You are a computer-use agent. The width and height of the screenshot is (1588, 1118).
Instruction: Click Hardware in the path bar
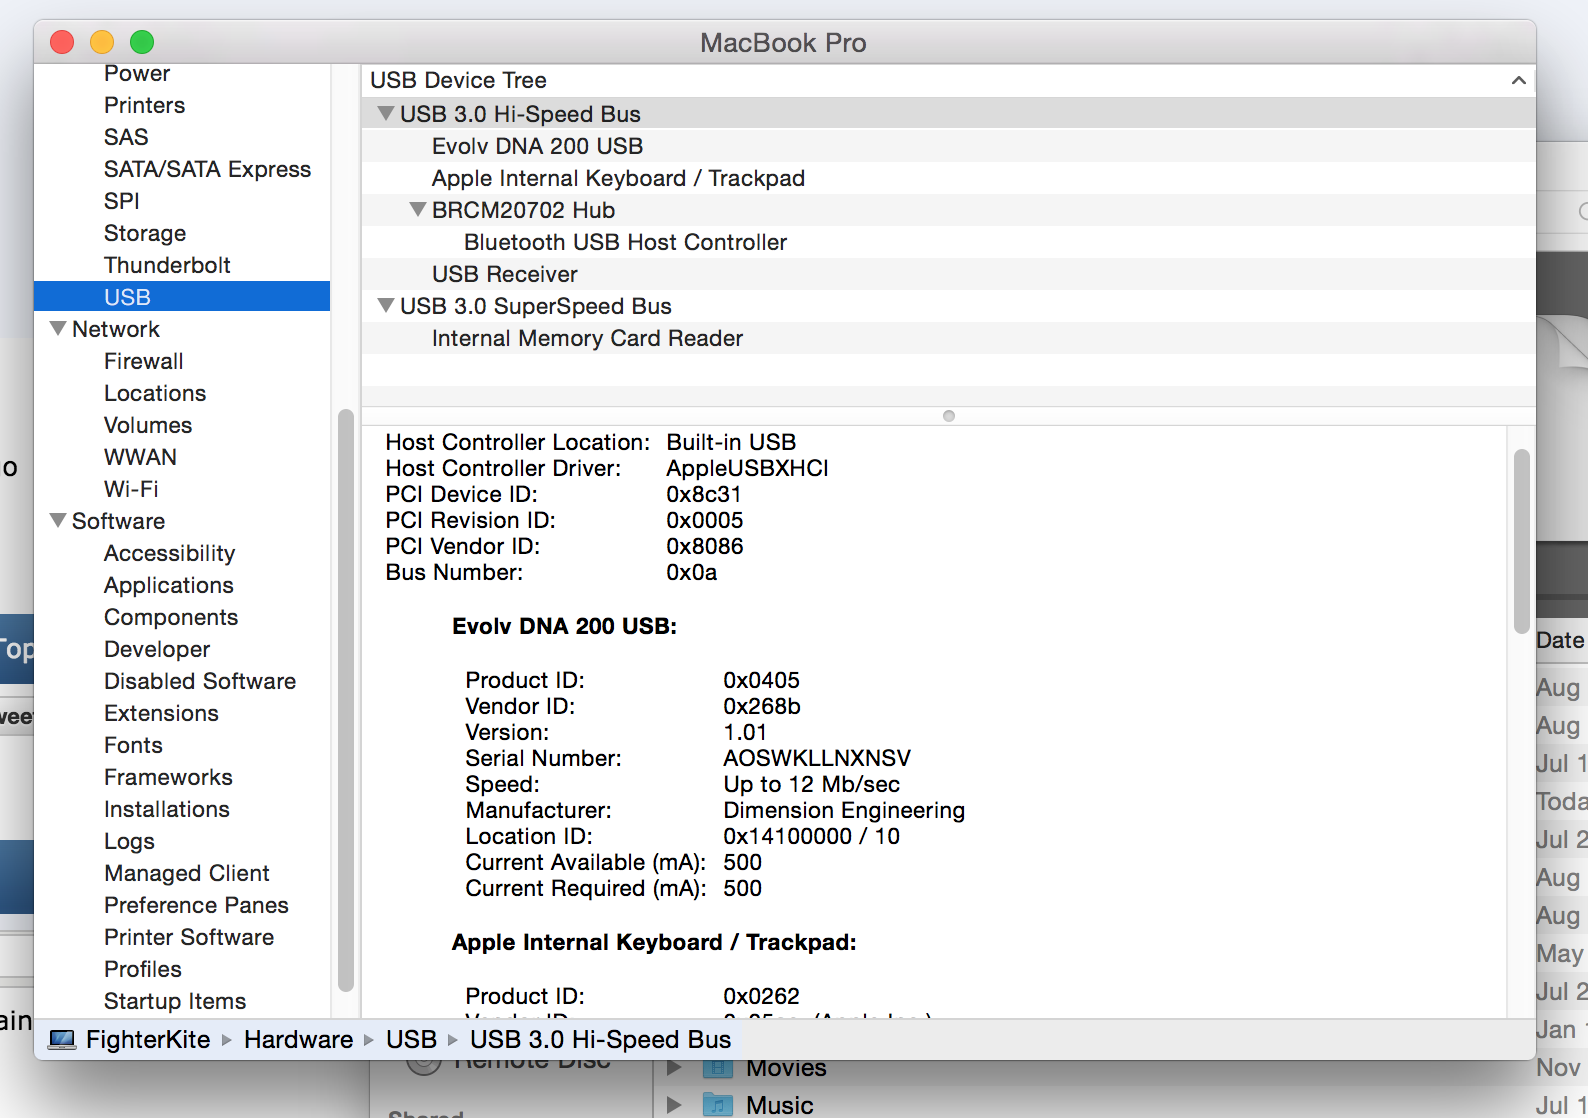point(298,1040)
